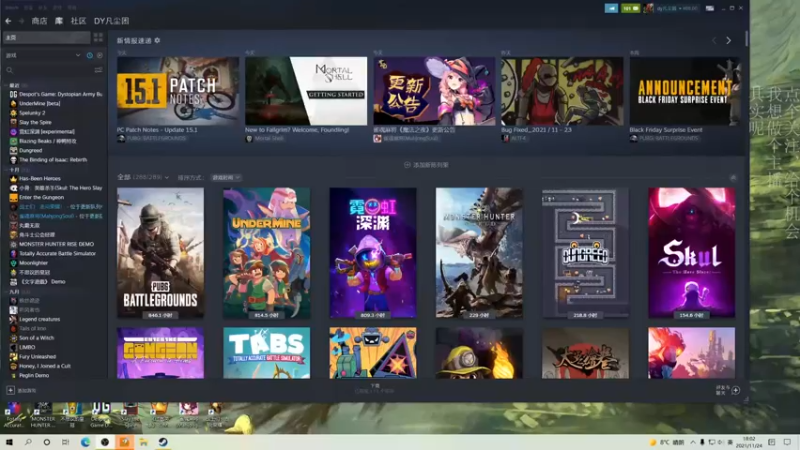Expand the 游戏 filter dropdown
Image resolution: width=800 pixels, height=450 pixels.
[x=43, y=55]
